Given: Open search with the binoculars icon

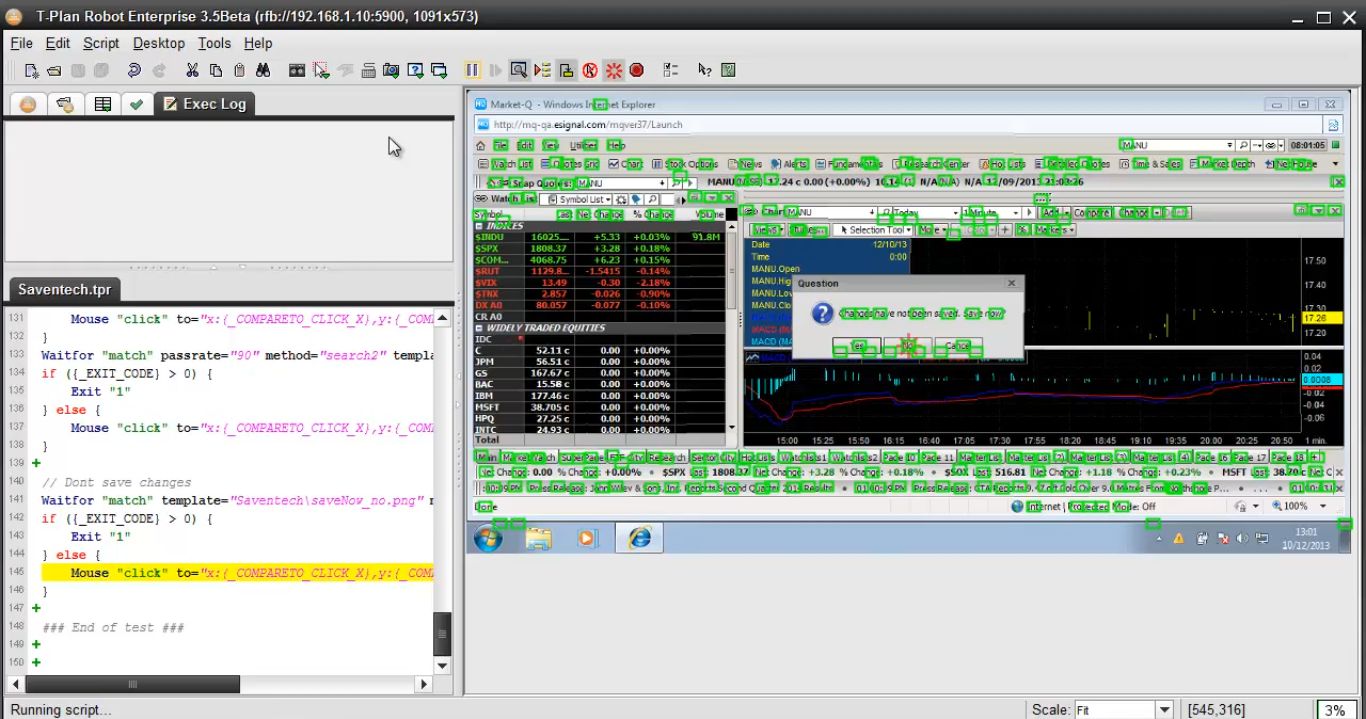Looking at the screenshot, I should (263, 70).
